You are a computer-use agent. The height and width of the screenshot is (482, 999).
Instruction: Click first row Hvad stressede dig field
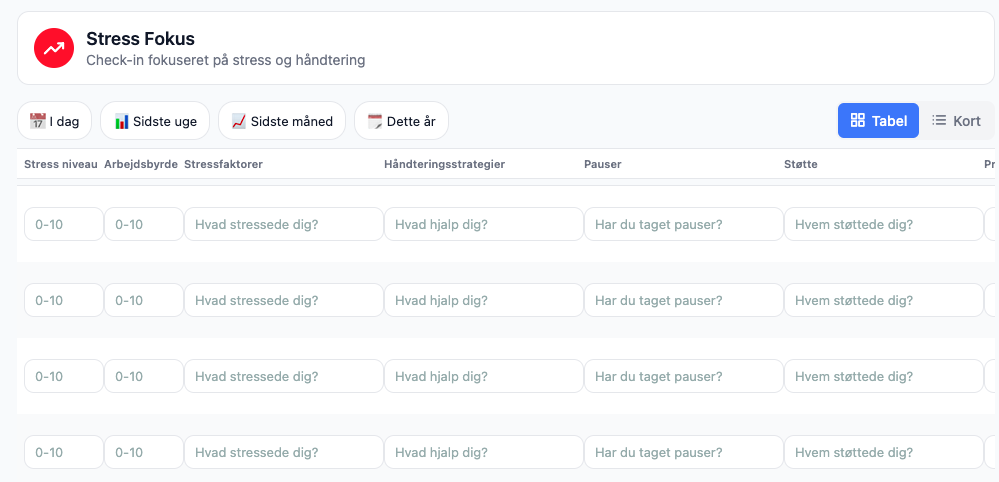[283, 224]
